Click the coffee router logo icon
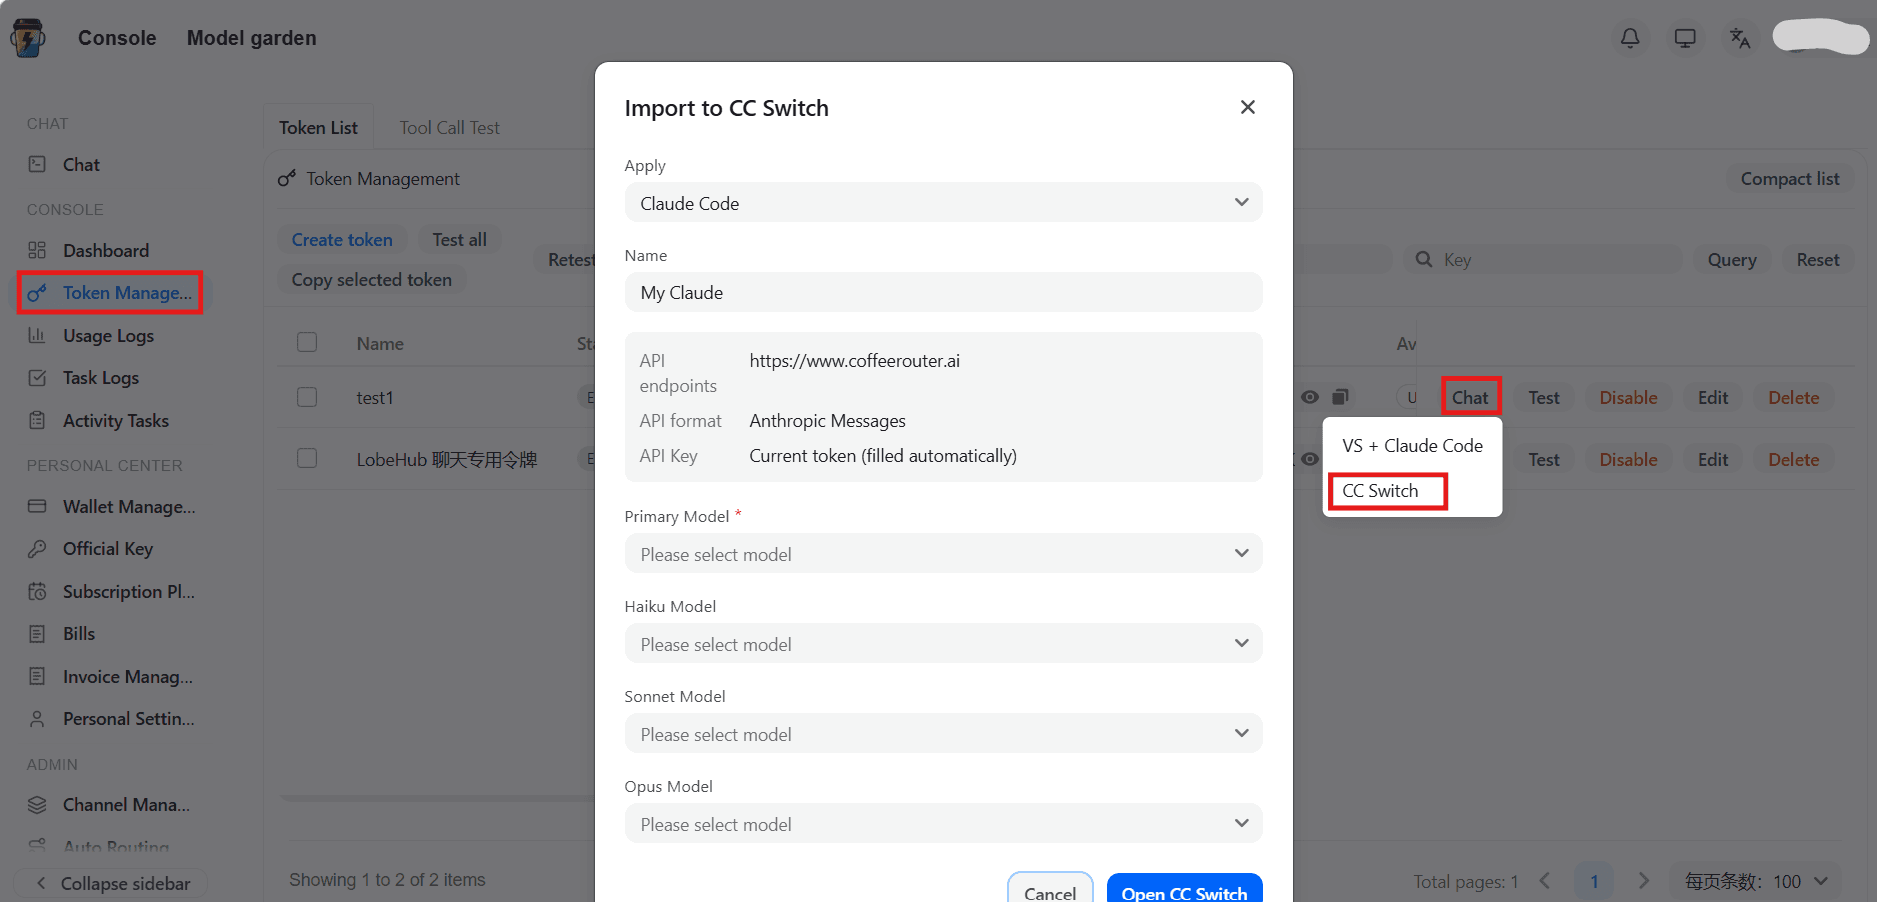 pyautogui.click(x=28, y=38)
